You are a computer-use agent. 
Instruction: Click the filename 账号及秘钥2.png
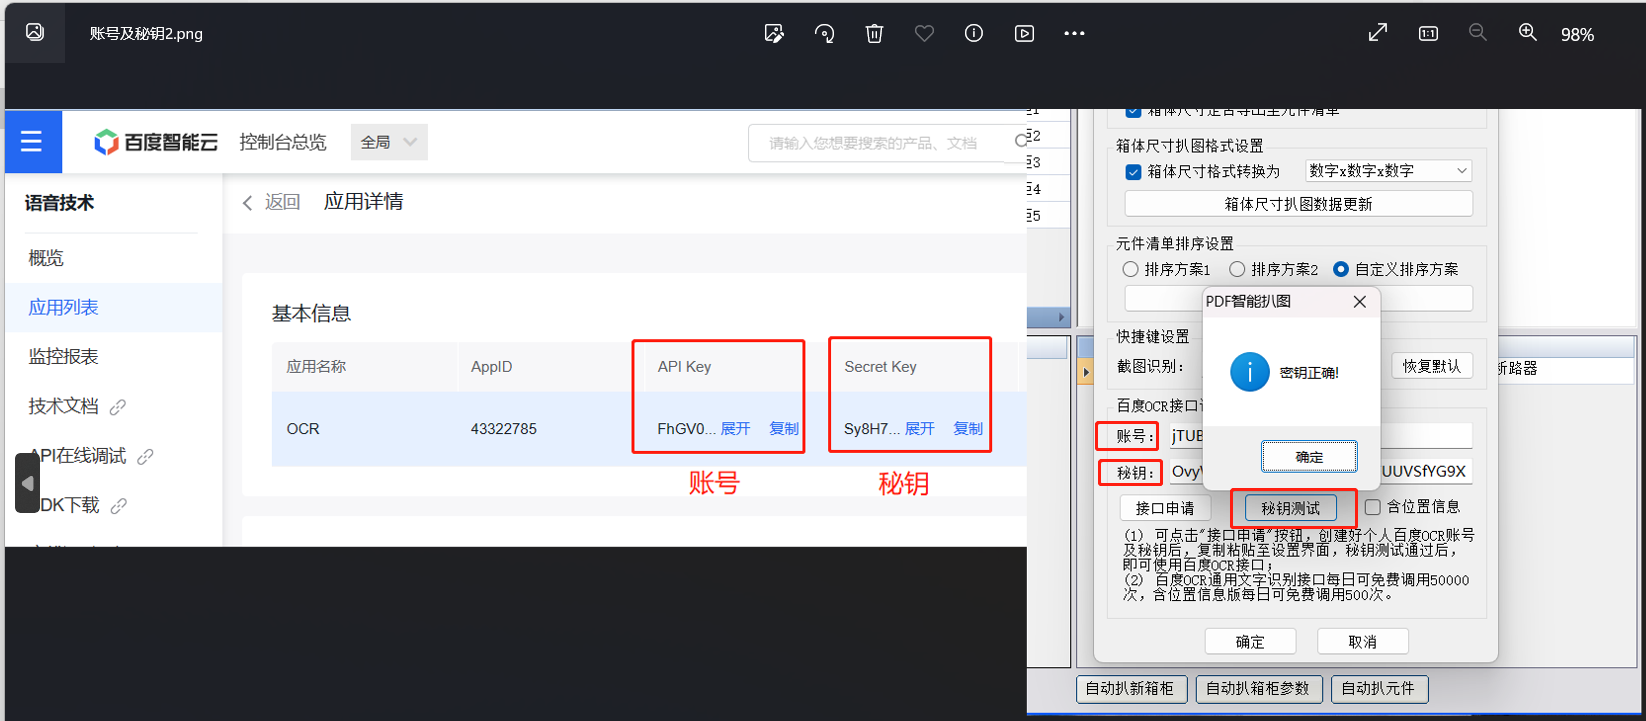tap(146, 33)
